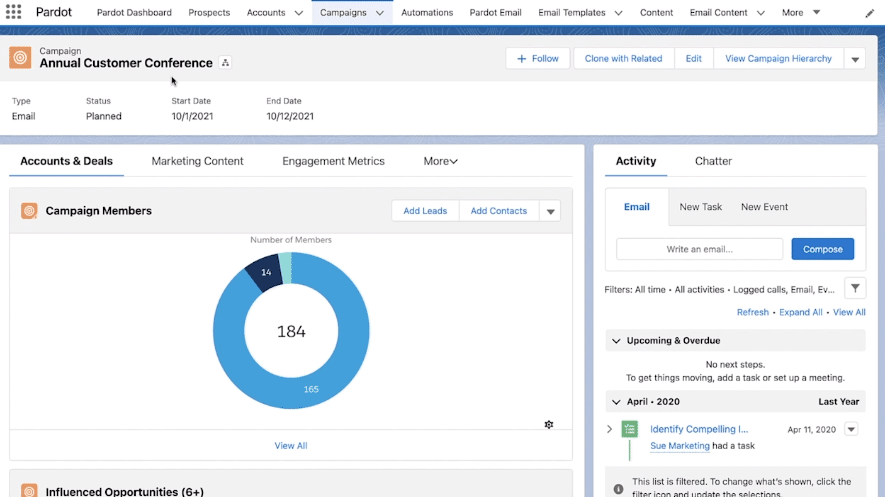This screenshot has height=497, width=885.
Task: Open the Sue Marketing link
Action: point(680,446)
